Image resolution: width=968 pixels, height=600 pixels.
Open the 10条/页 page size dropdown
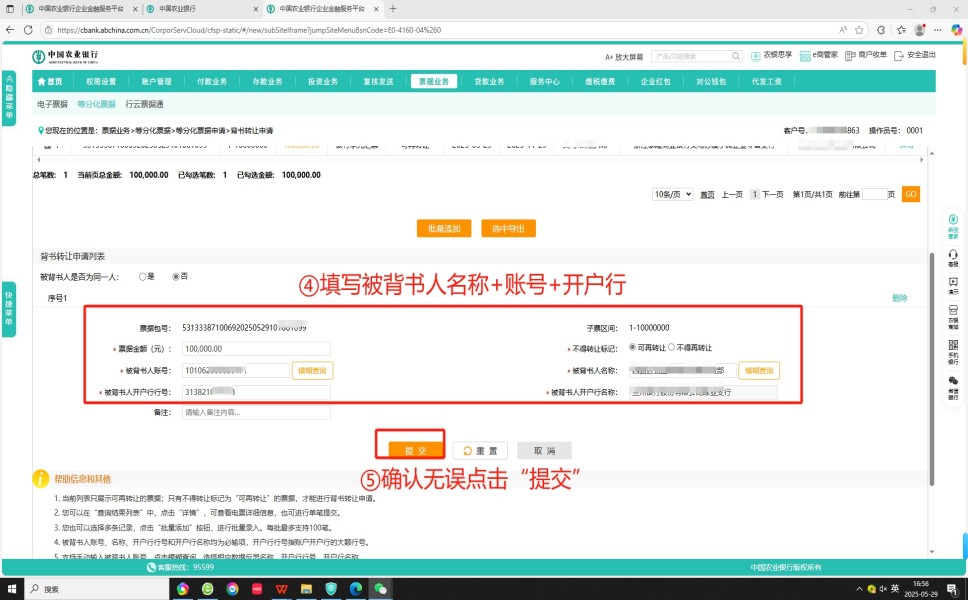[672, 194]
